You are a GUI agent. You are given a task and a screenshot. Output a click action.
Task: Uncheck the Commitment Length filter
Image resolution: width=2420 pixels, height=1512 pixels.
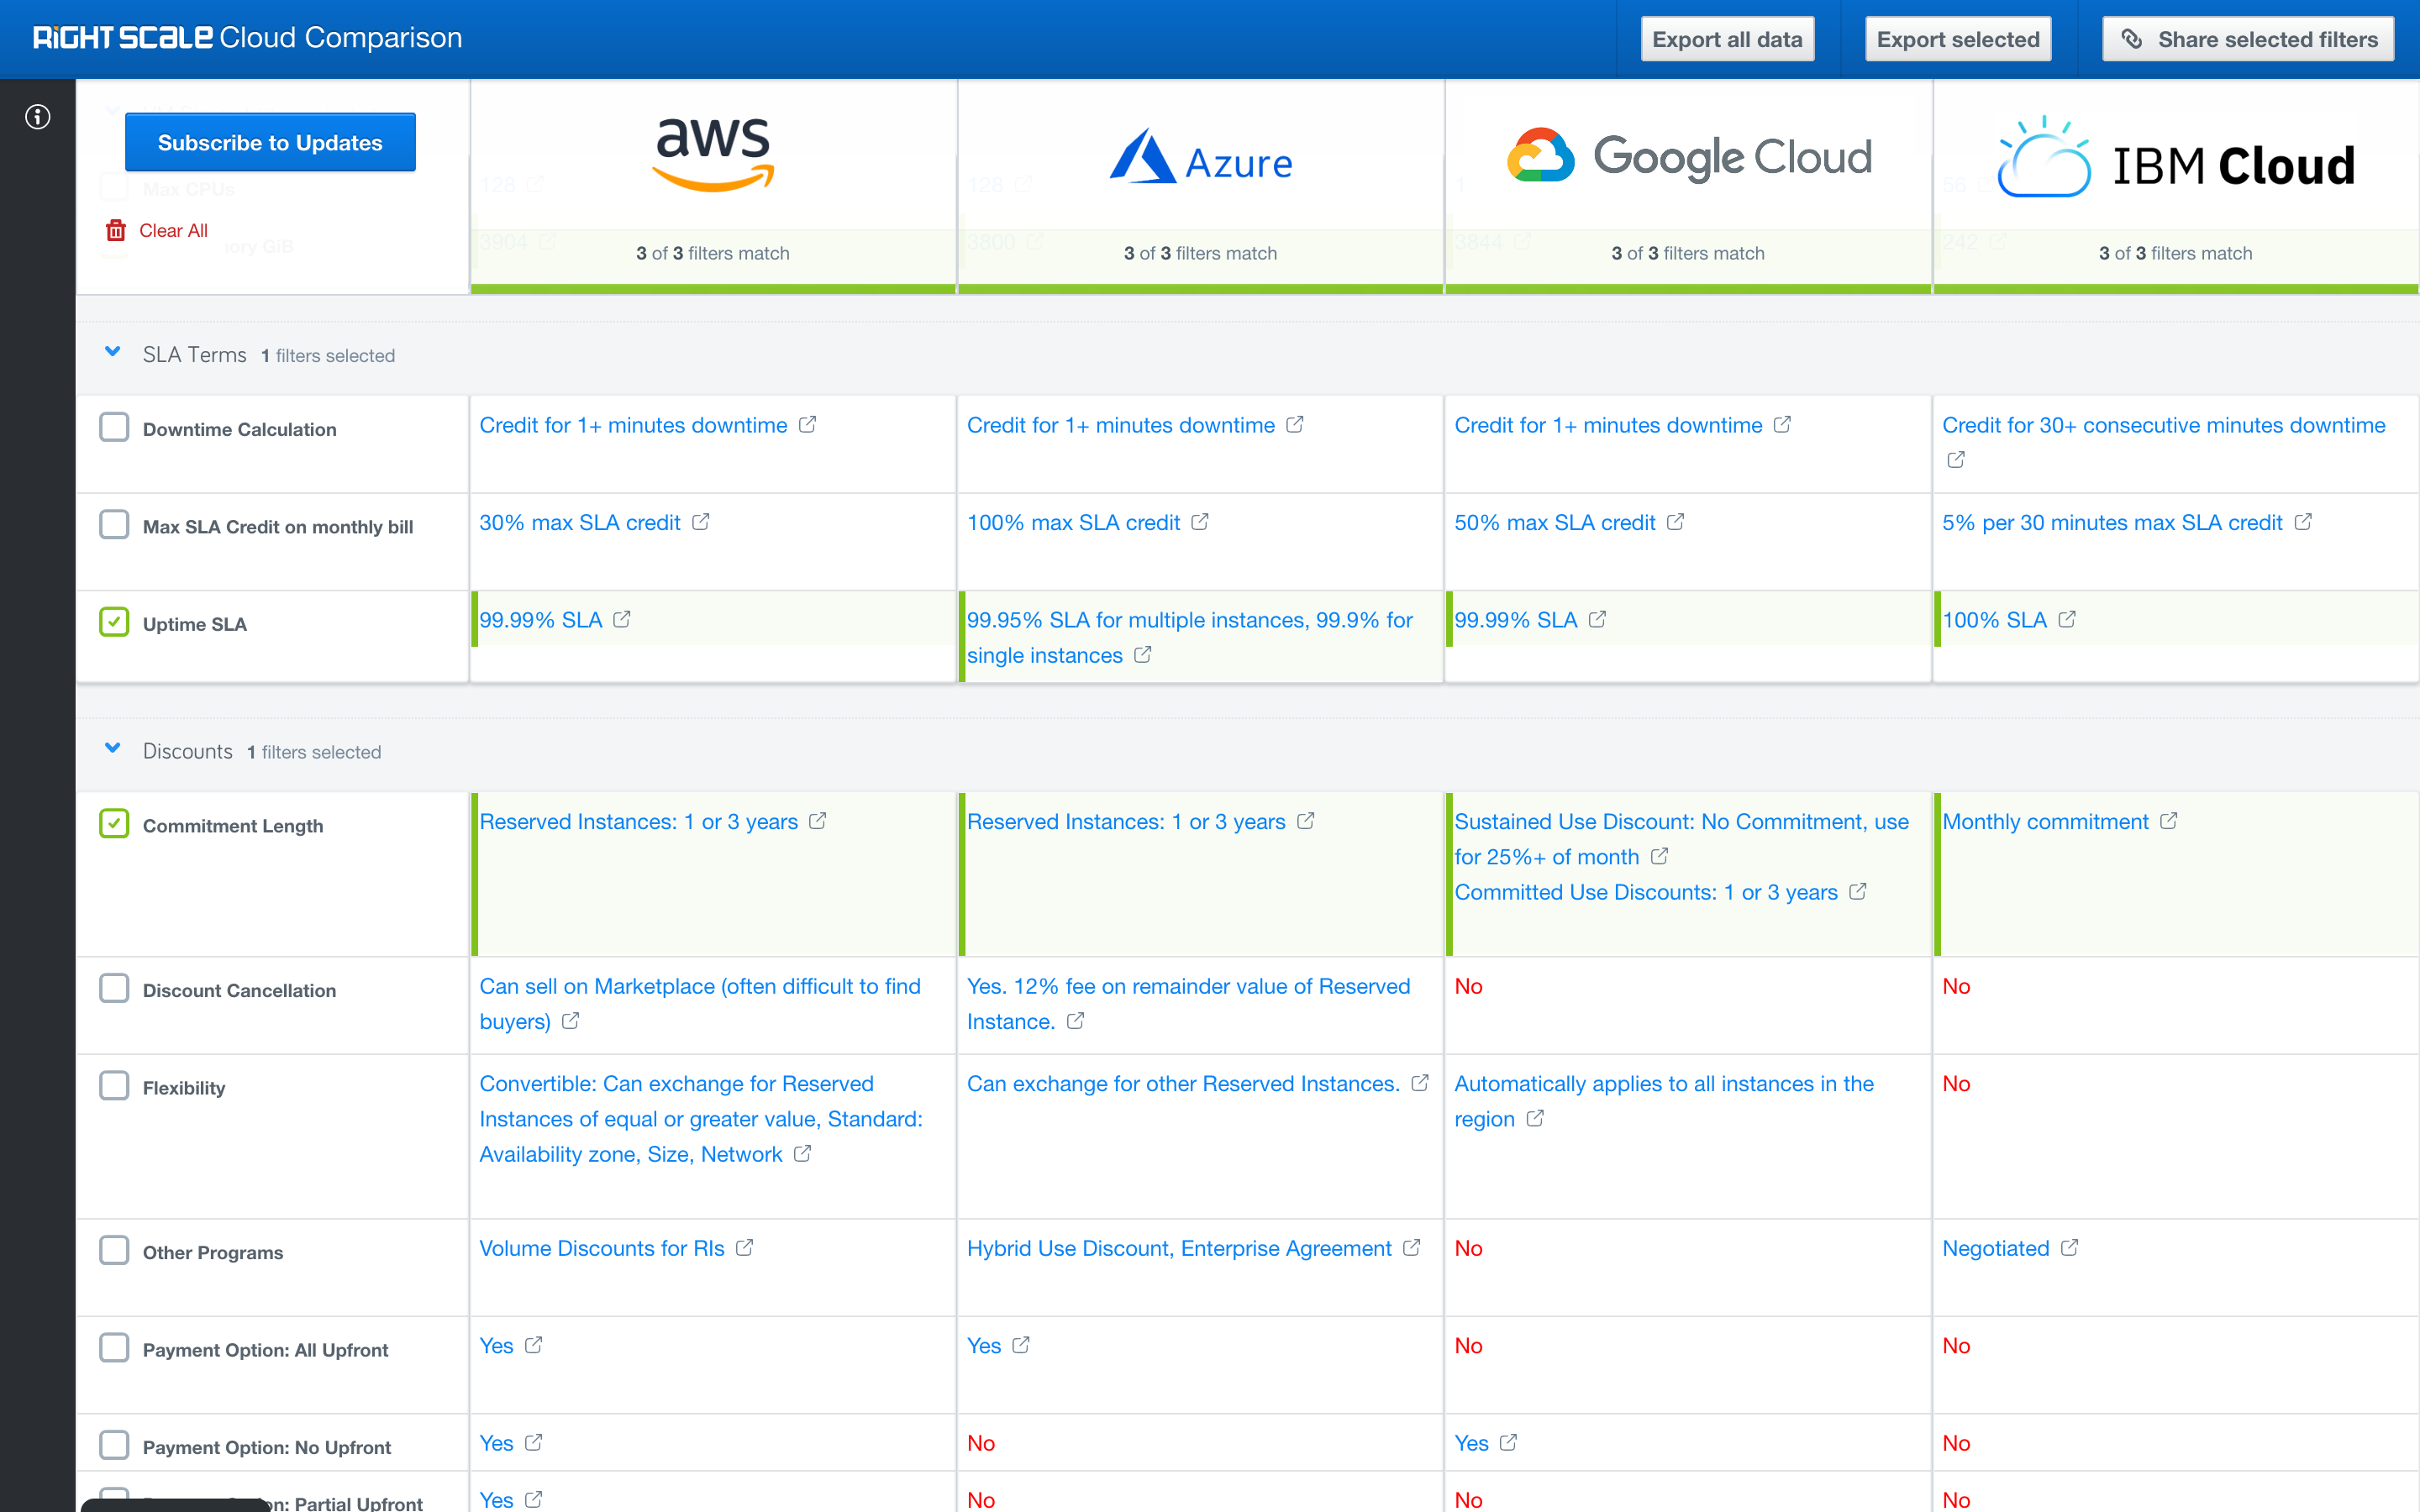(114, 824)
